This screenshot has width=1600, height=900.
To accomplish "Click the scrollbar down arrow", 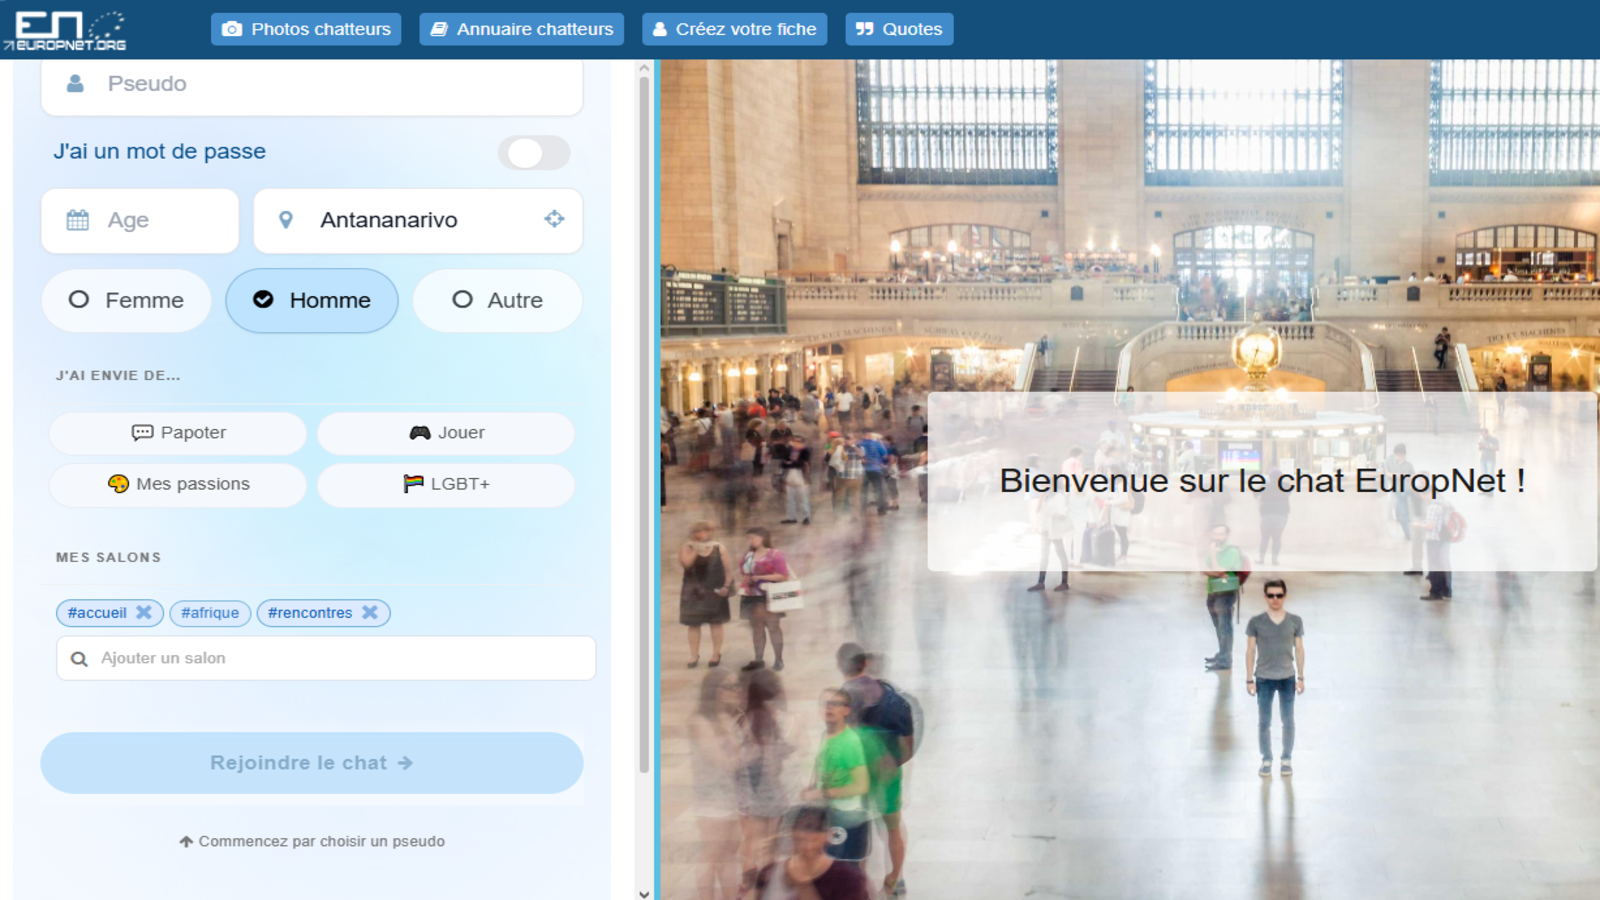I will [x=644, y=893].
